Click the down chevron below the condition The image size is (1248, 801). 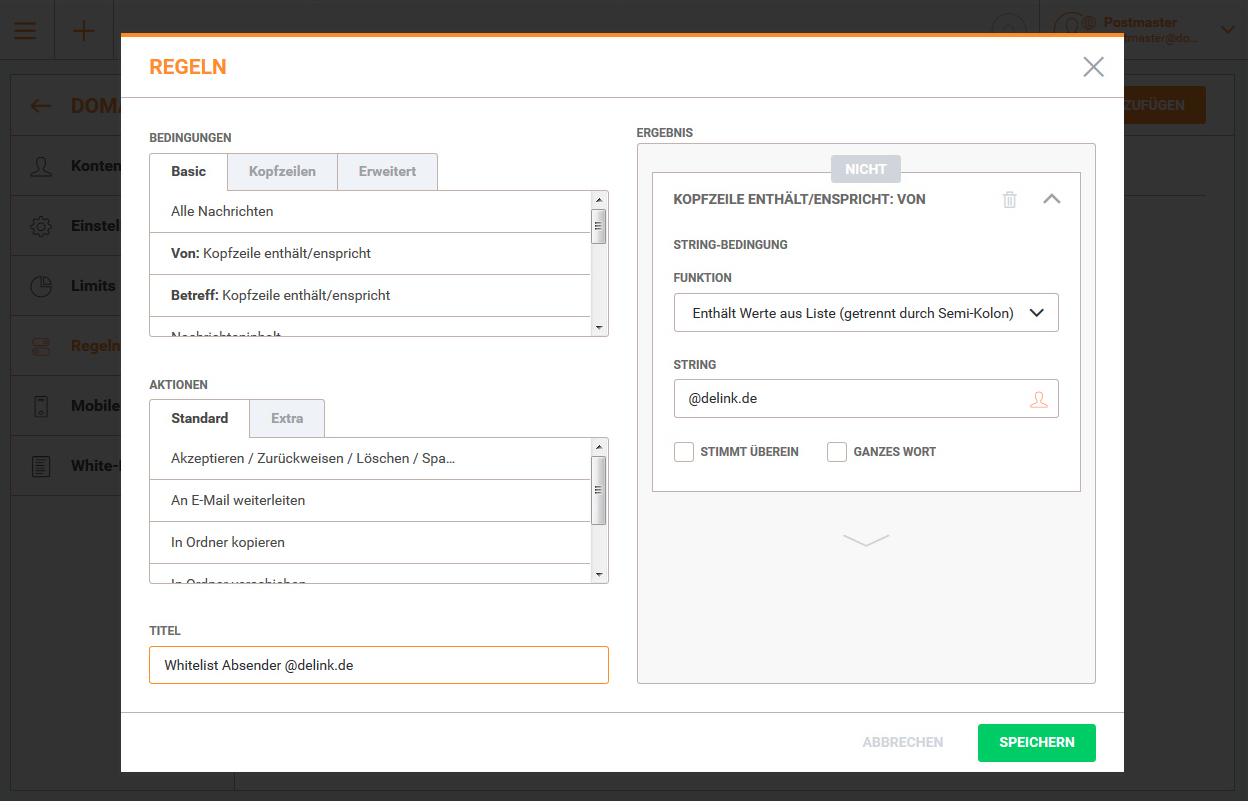[x=865, y=540]
